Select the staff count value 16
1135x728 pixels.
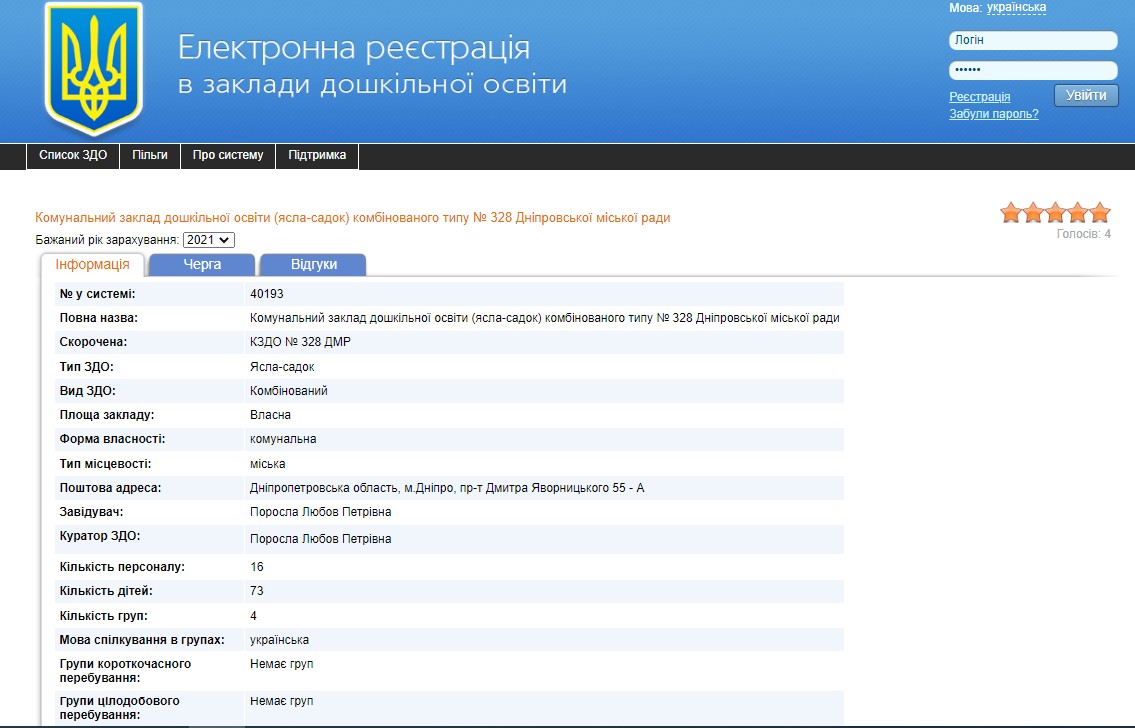click(256, 567)
